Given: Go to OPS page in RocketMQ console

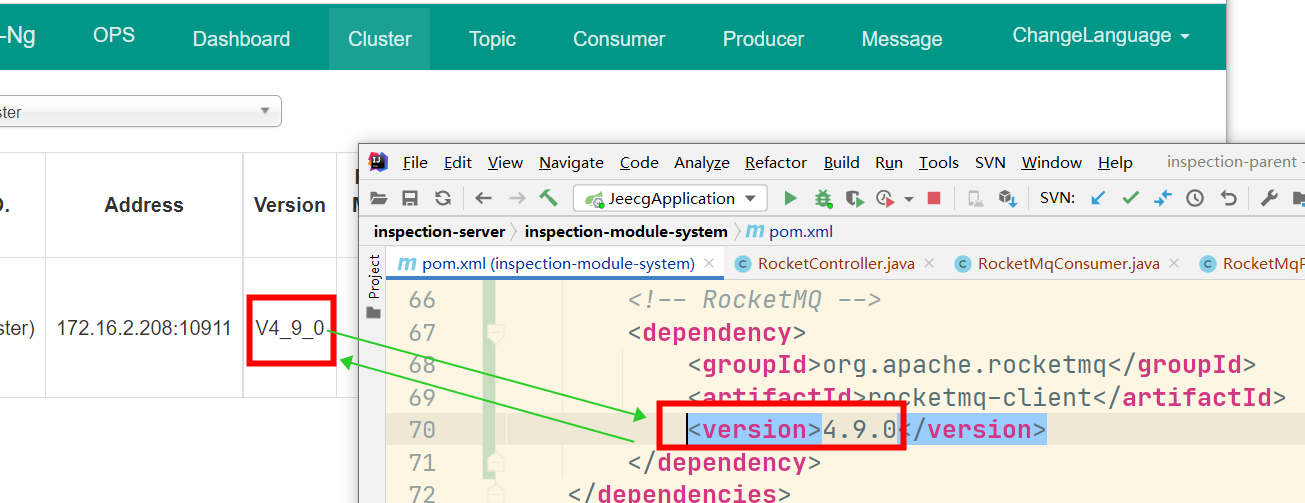Looking at the screenshot, I should (114, 36).
